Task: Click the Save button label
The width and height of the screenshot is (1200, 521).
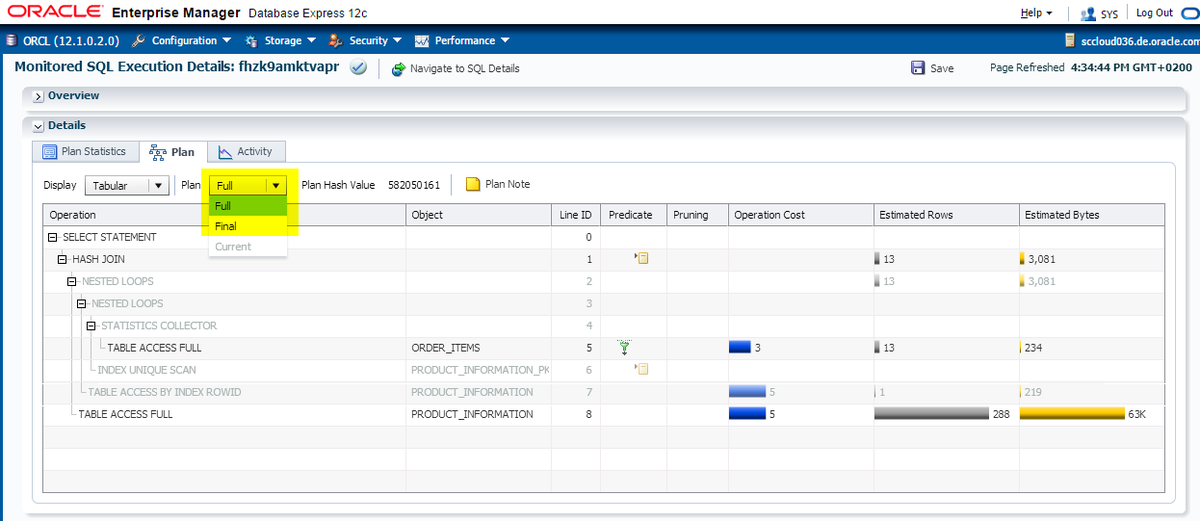Action: click(942, 69)
